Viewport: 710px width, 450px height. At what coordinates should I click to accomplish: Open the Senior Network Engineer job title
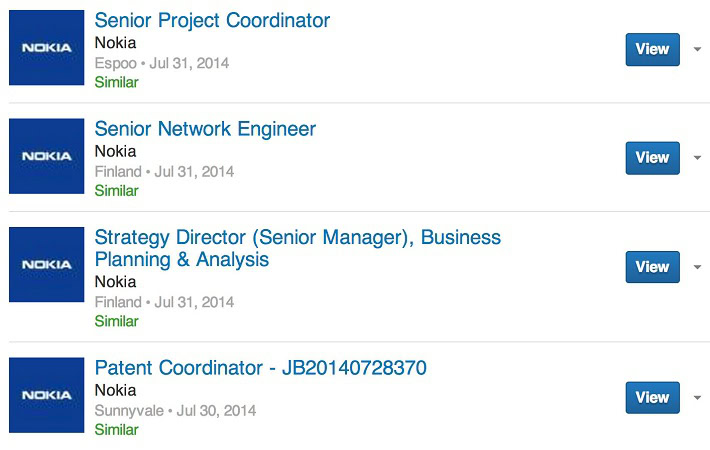click(205, 129)
